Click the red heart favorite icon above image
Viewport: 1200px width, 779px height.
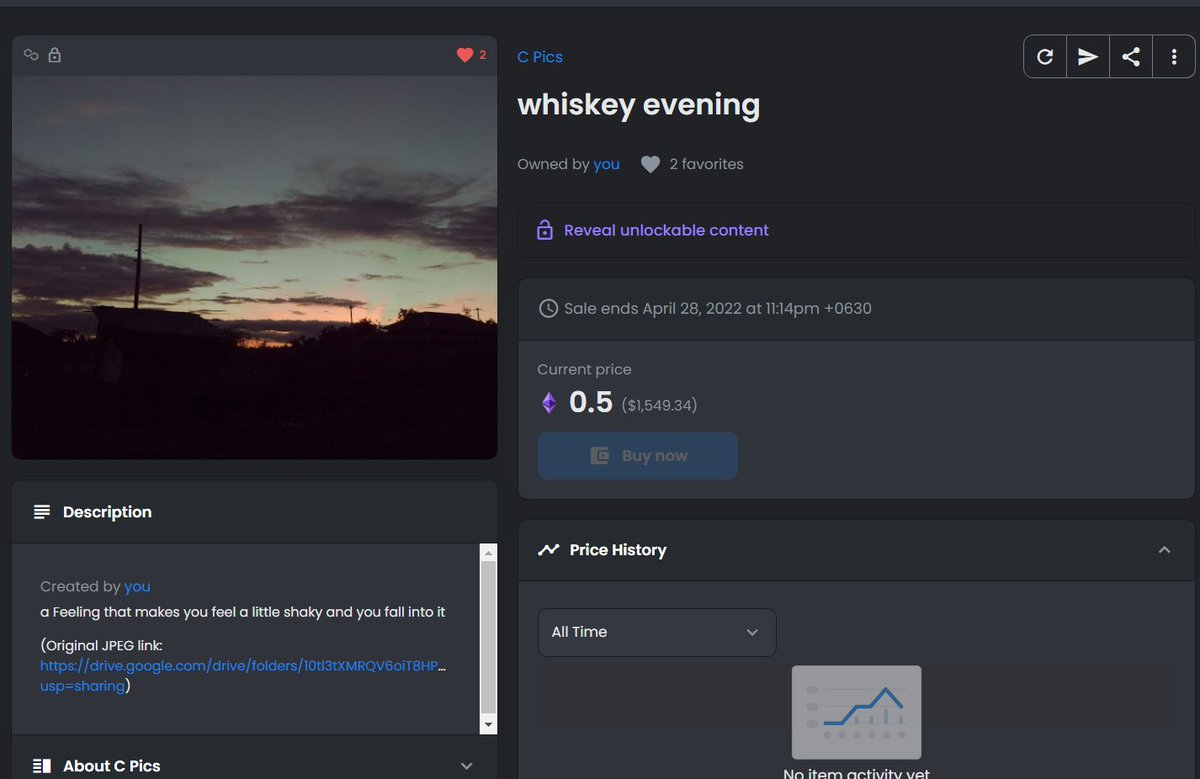(x=464, y=55)
